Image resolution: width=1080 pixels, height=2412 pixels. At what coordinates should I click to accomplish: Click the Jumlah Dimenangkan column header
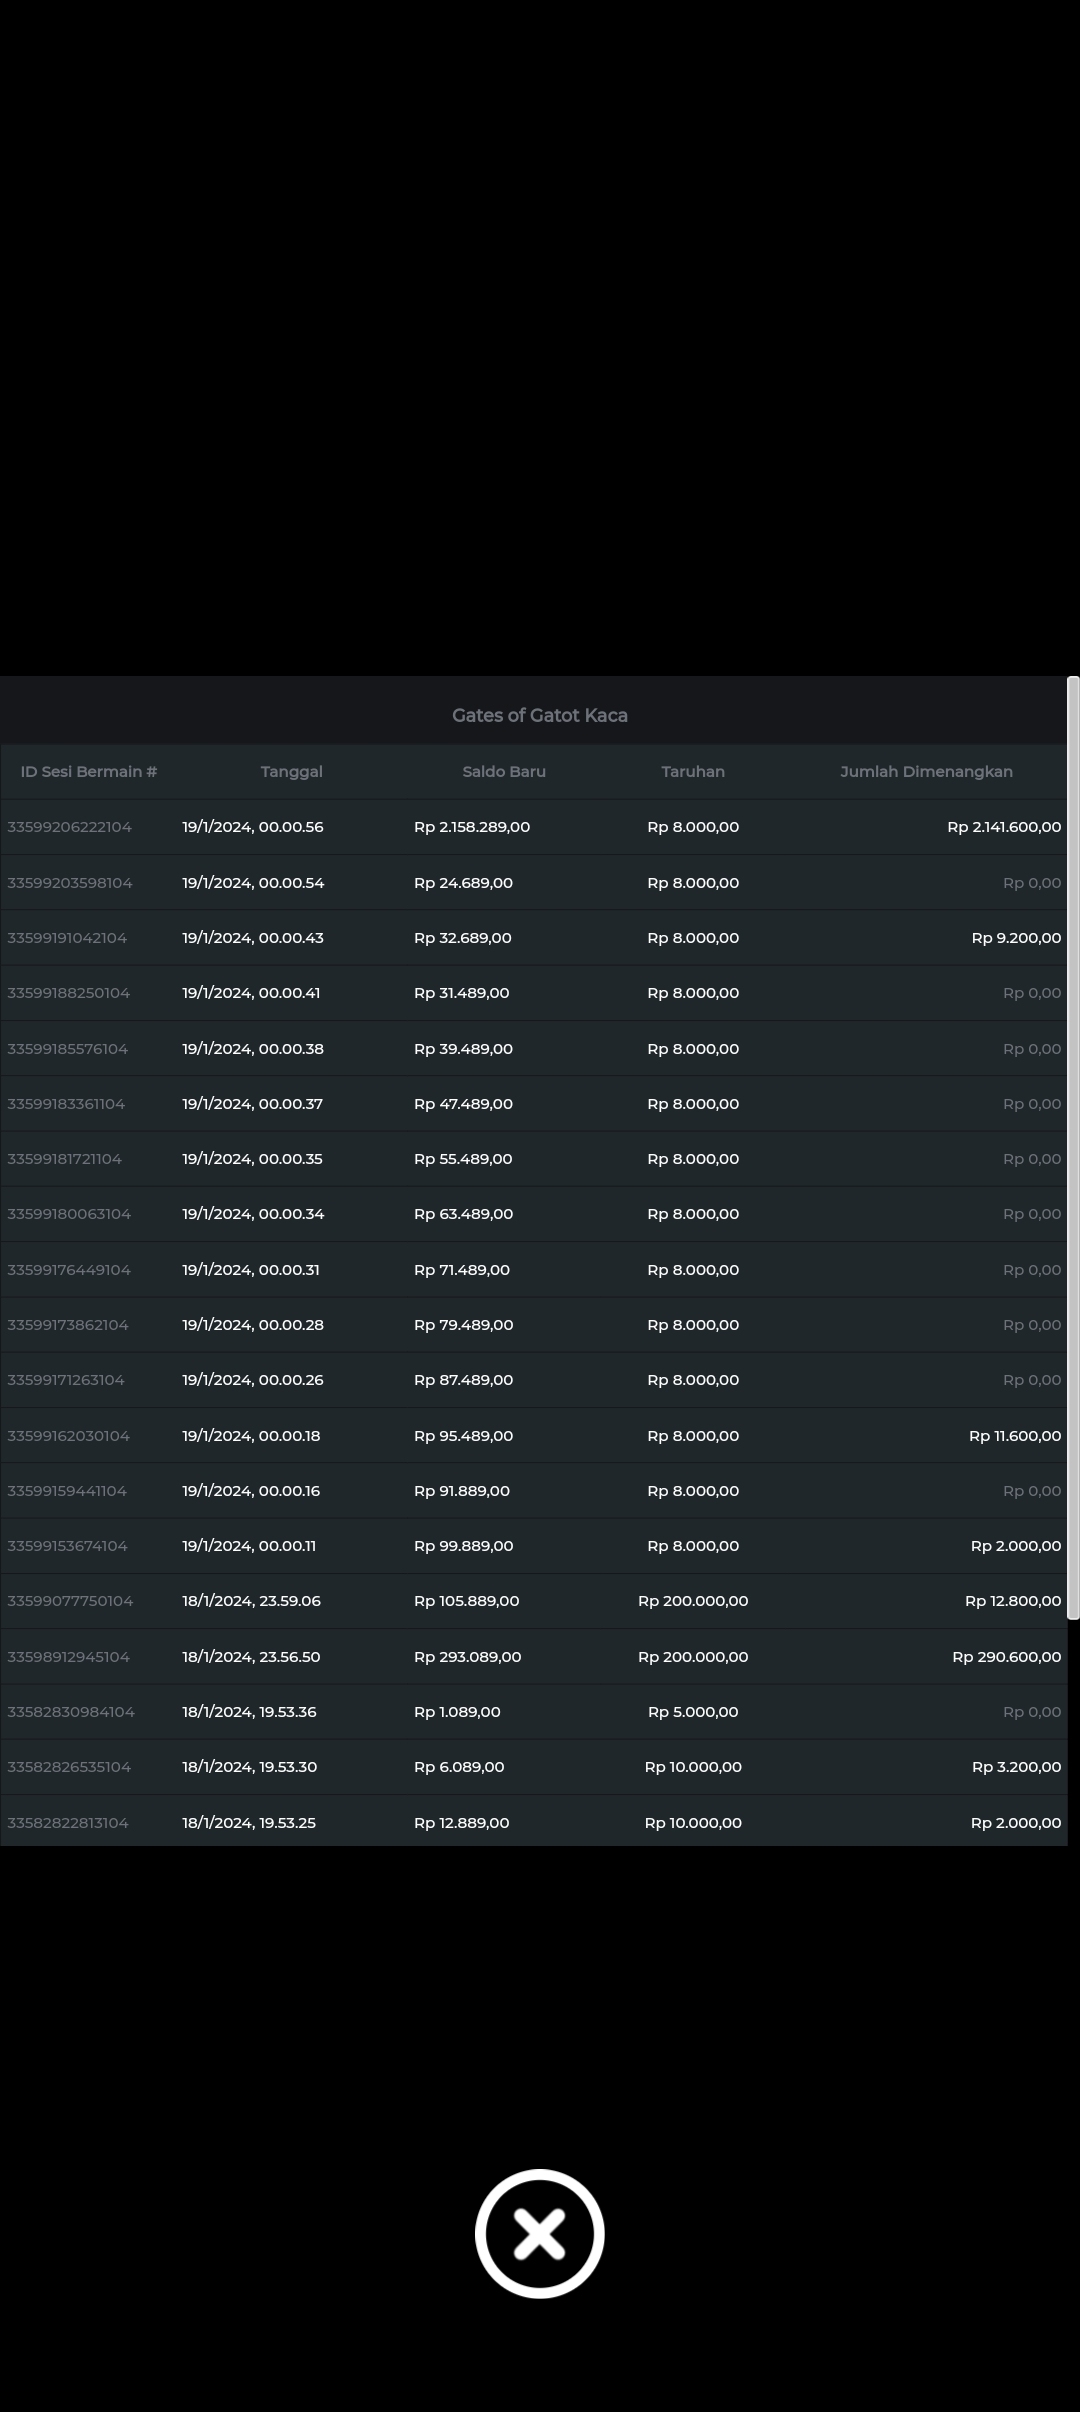[926, 772]
